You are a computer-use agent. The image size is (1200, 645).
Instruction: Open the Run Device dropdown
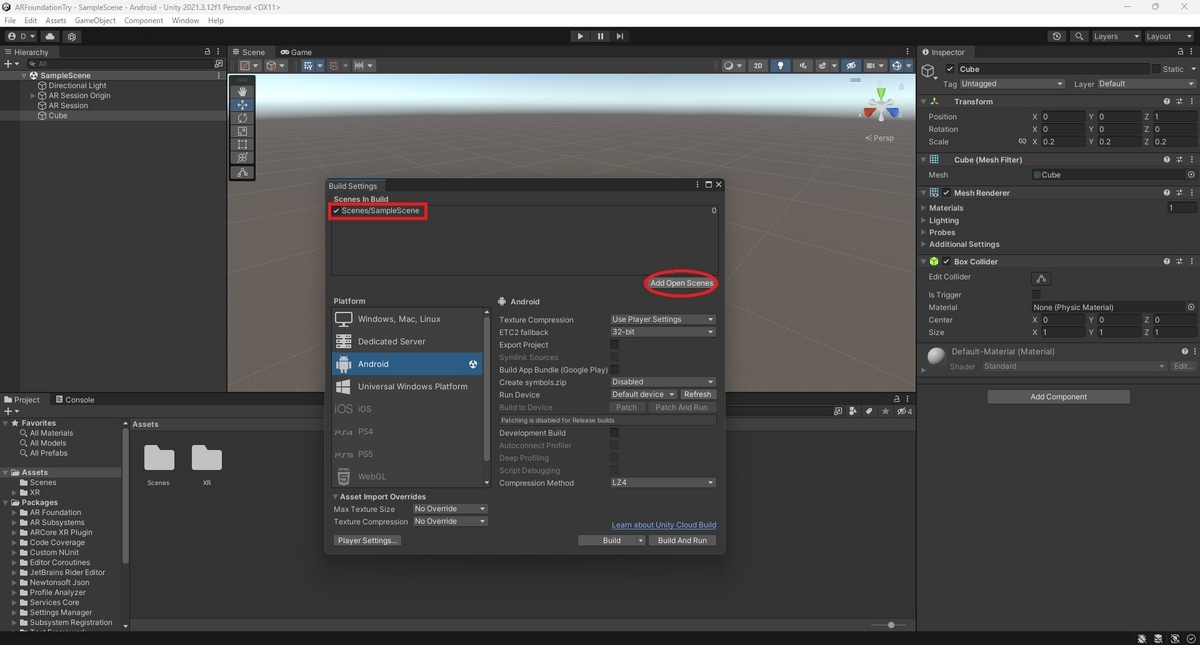click(x=643, y=394)
